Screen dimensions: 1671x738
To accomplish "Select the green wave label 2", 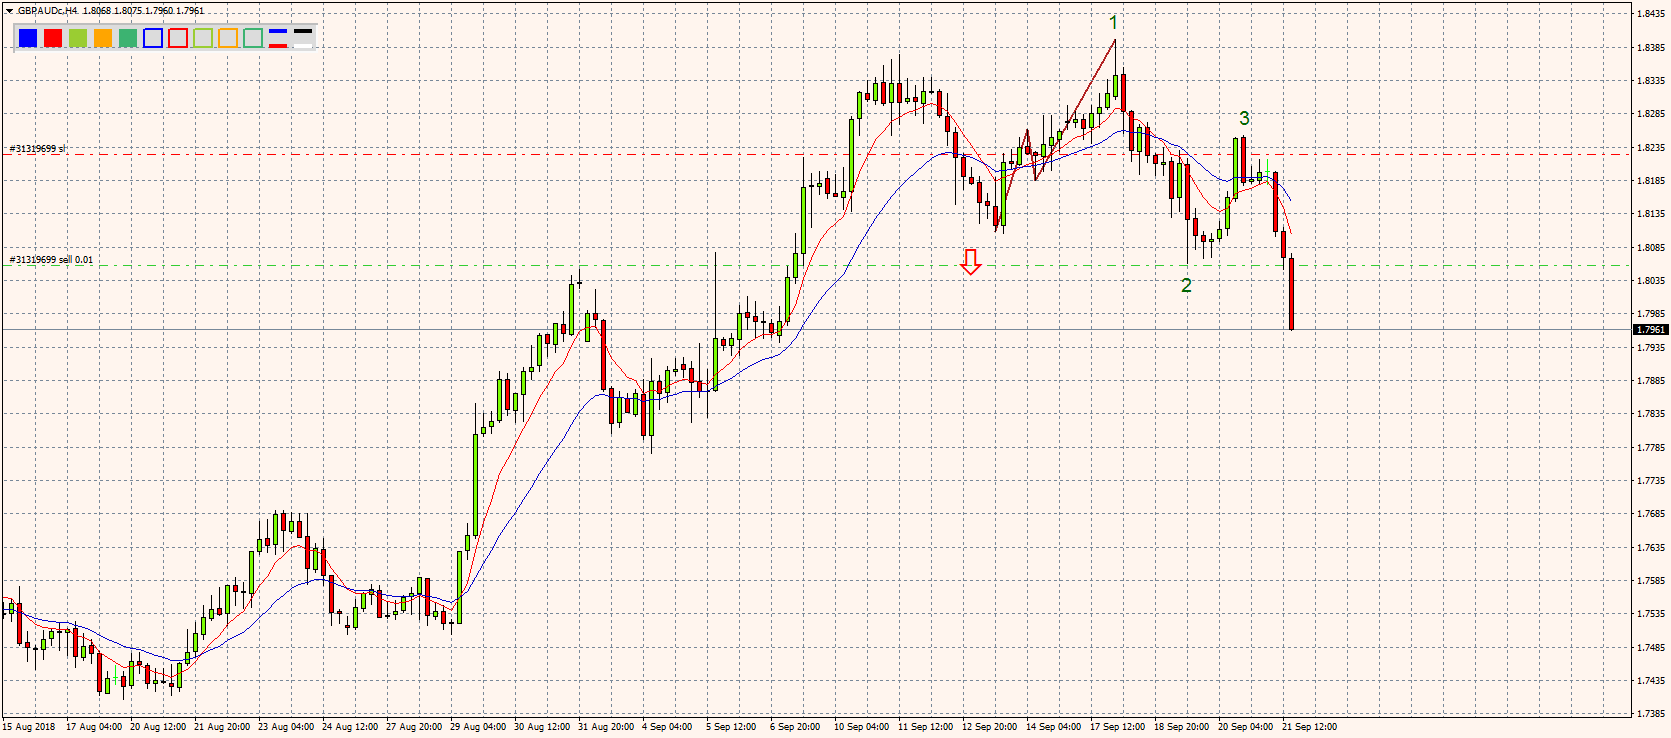I will click(x=1186, y=285).
